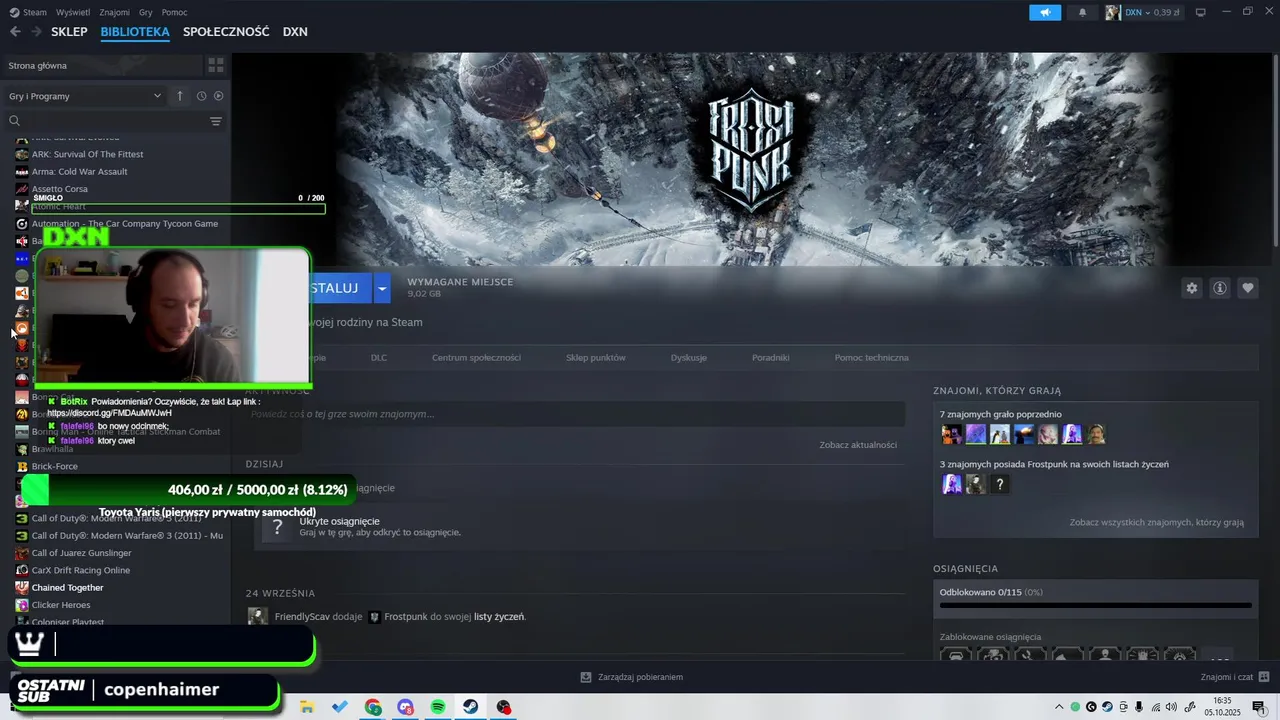
Task: Open Pomoc techniczna tab
Action: 872,357
